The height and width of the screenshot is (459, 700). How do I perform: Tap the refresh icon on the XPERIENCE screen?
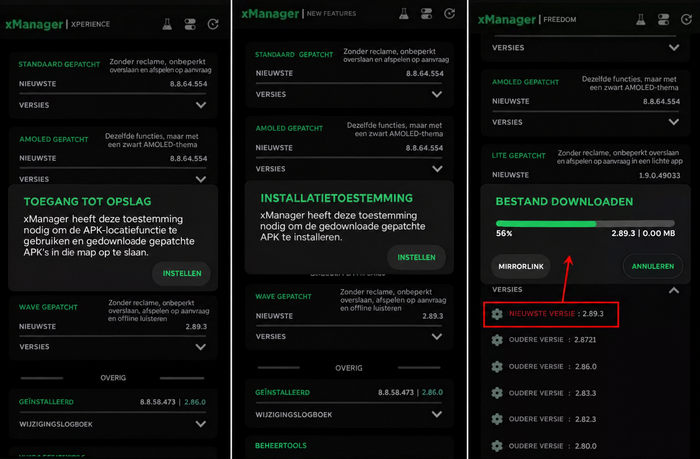[213, 24]
